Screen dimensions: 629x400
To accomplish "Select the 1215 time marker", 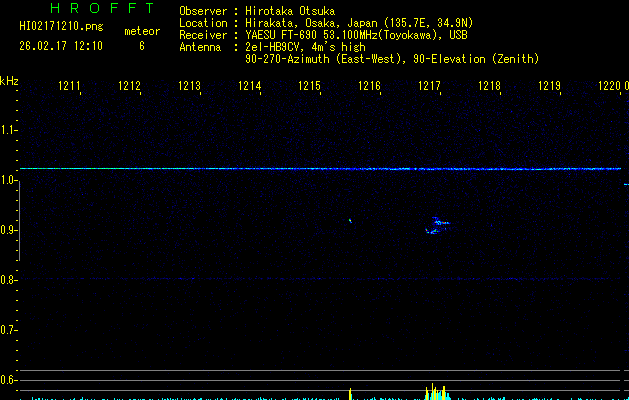I will (309, 87).
